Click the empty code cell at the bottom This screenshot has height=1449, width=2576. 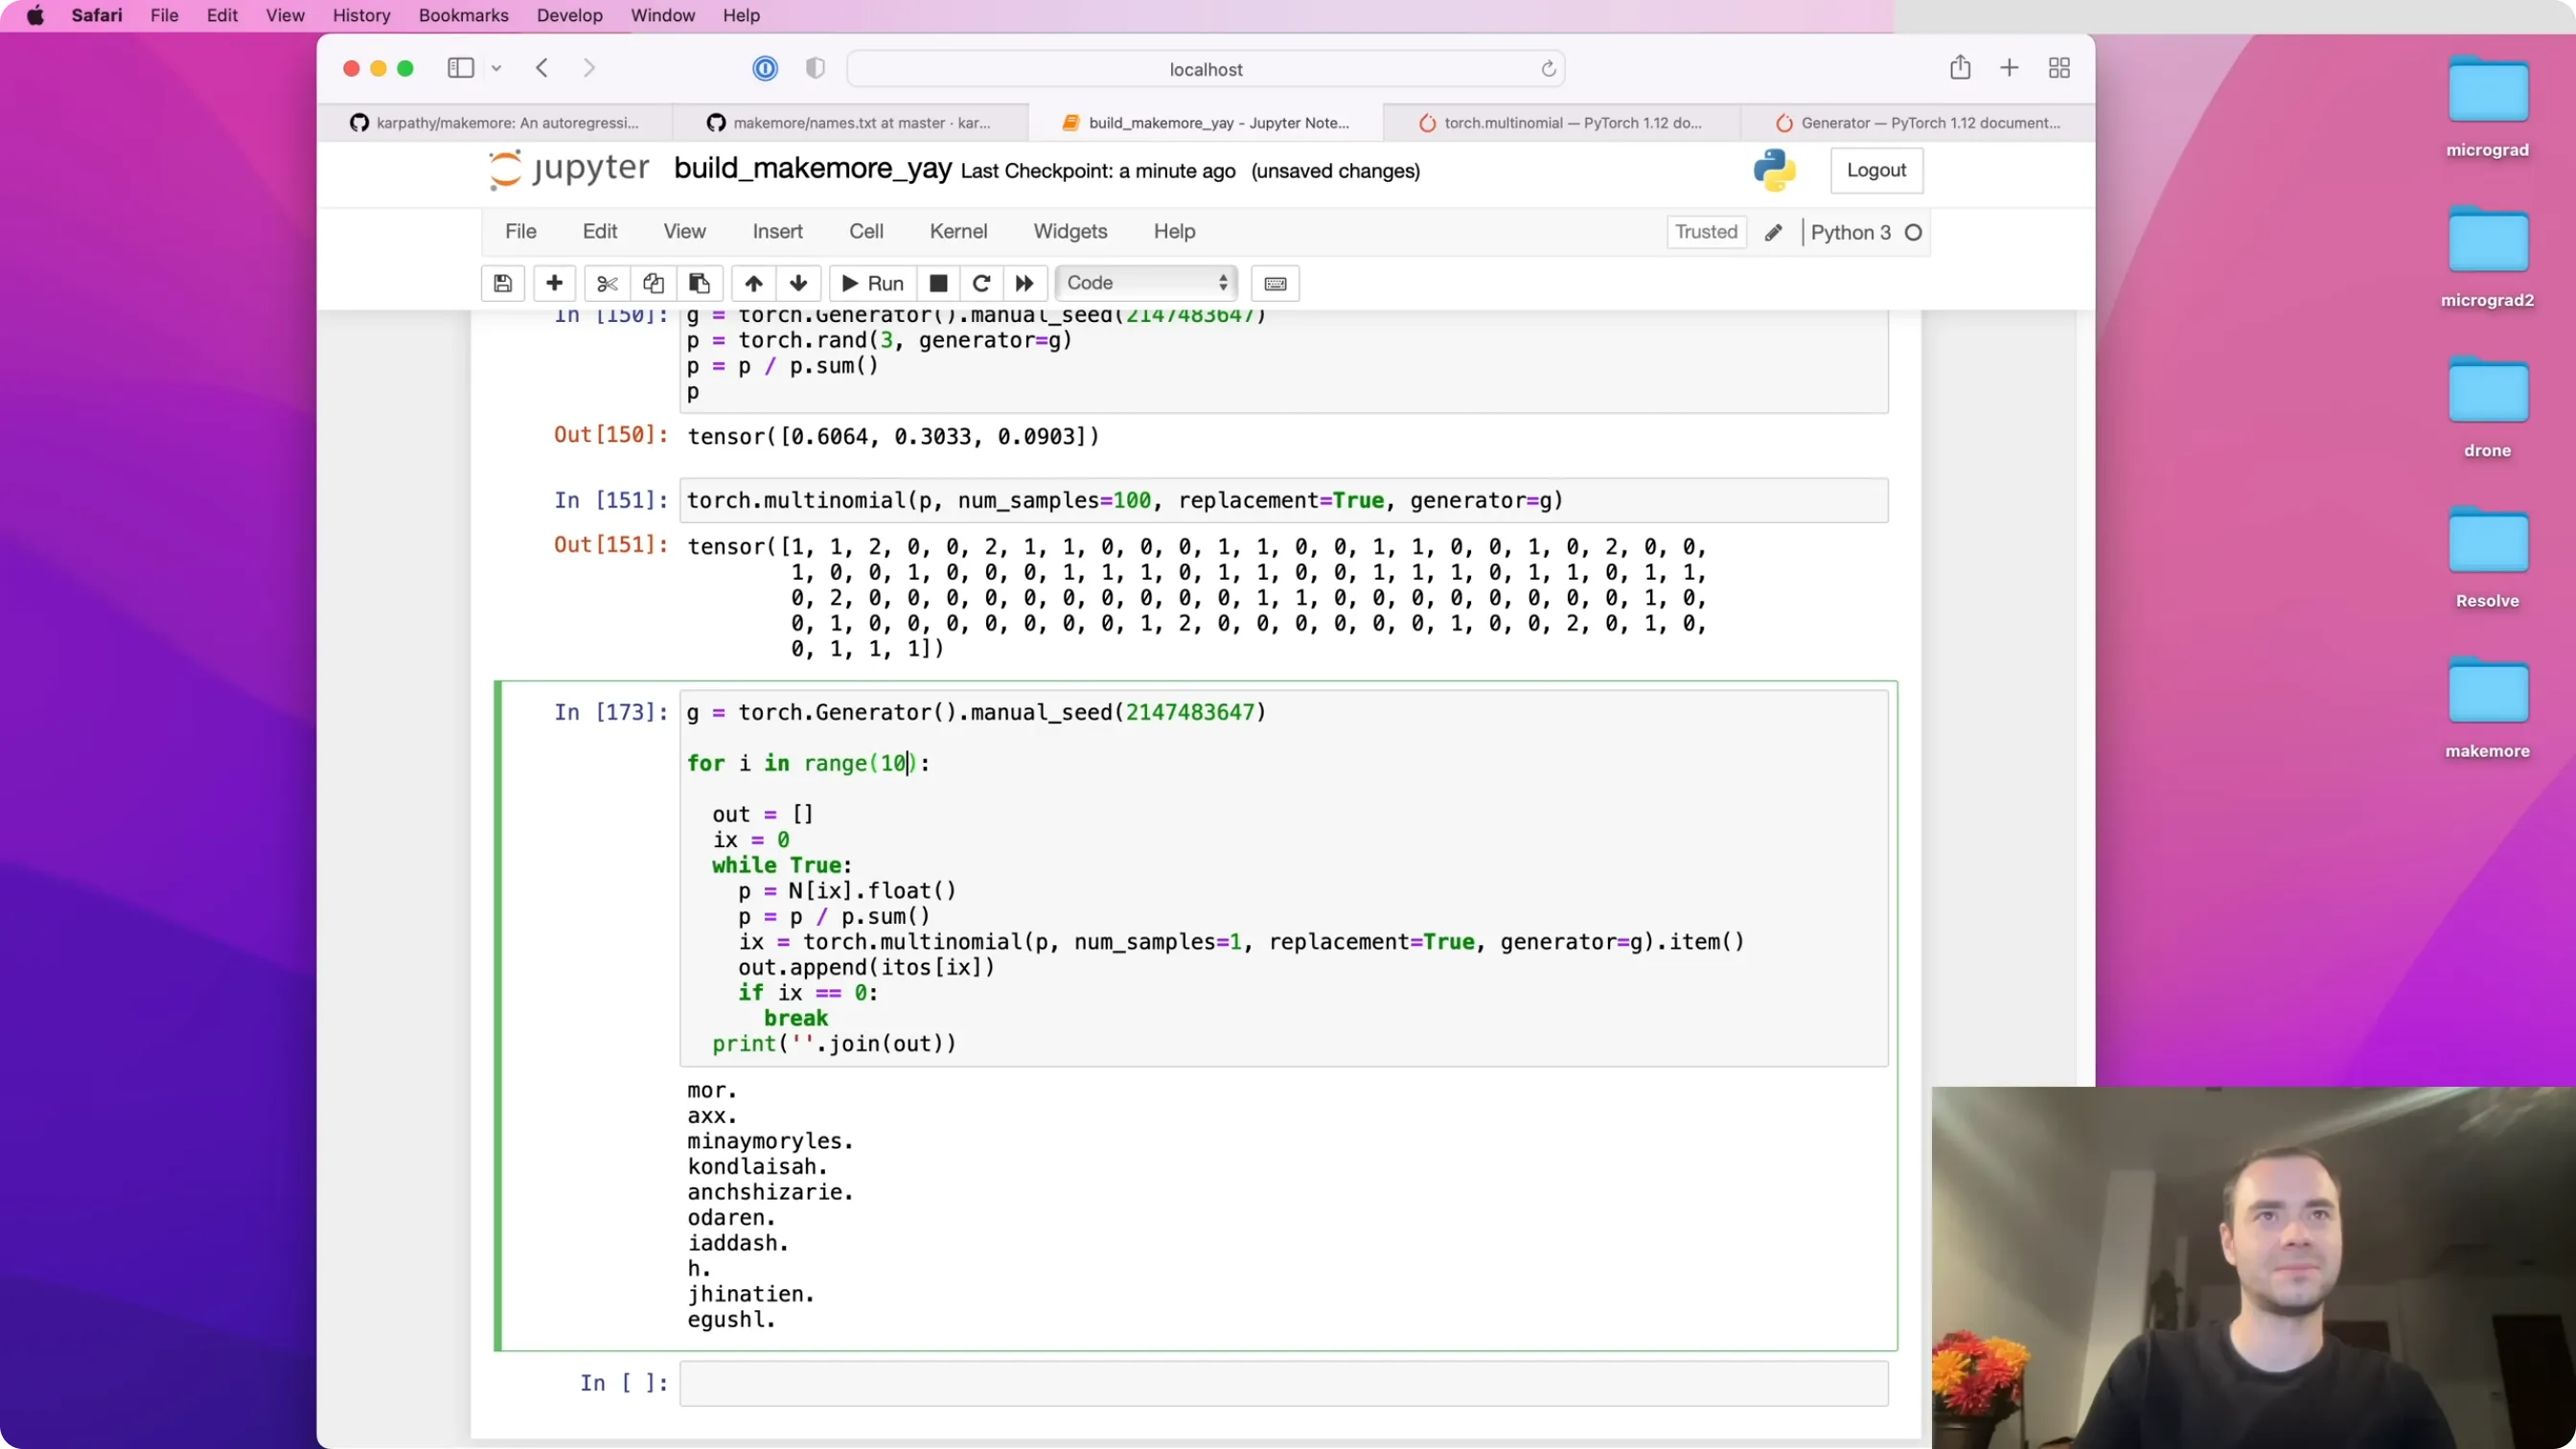coord(1283,1383)
